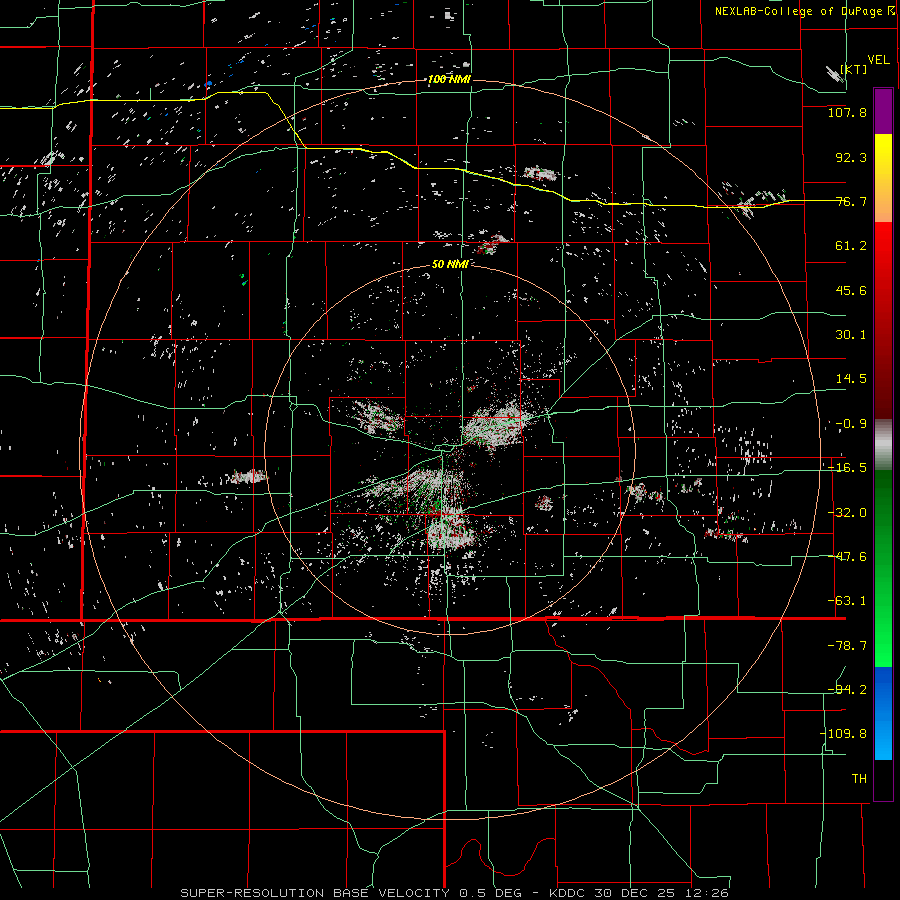
Task: Click the 30.1 velocity scale value
Action: click(x=851, y=335)
